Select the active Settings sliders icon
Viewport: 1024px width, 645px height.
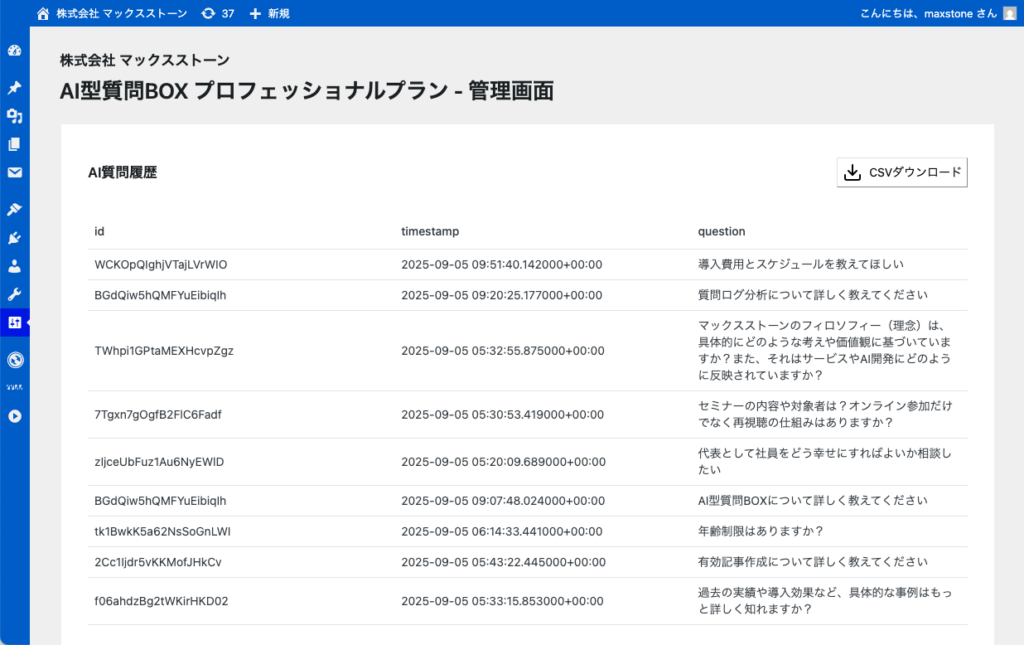coord(14,322)
